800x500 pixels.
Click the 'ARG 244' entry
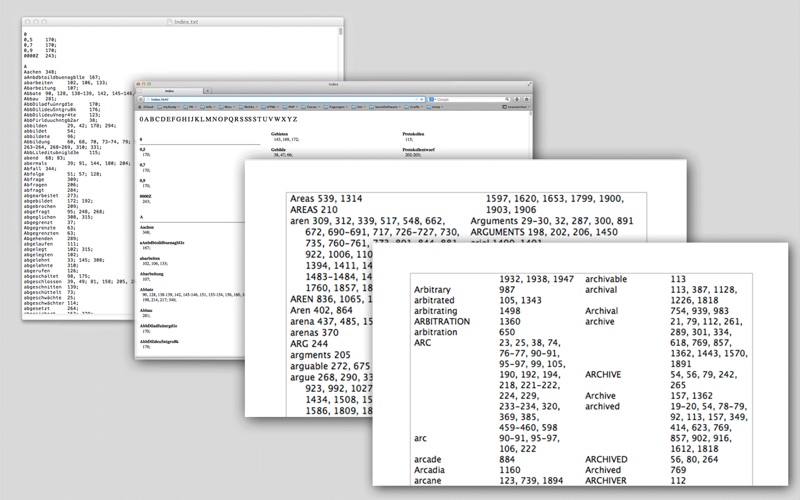pyautogui.click(x=309, y=344)
